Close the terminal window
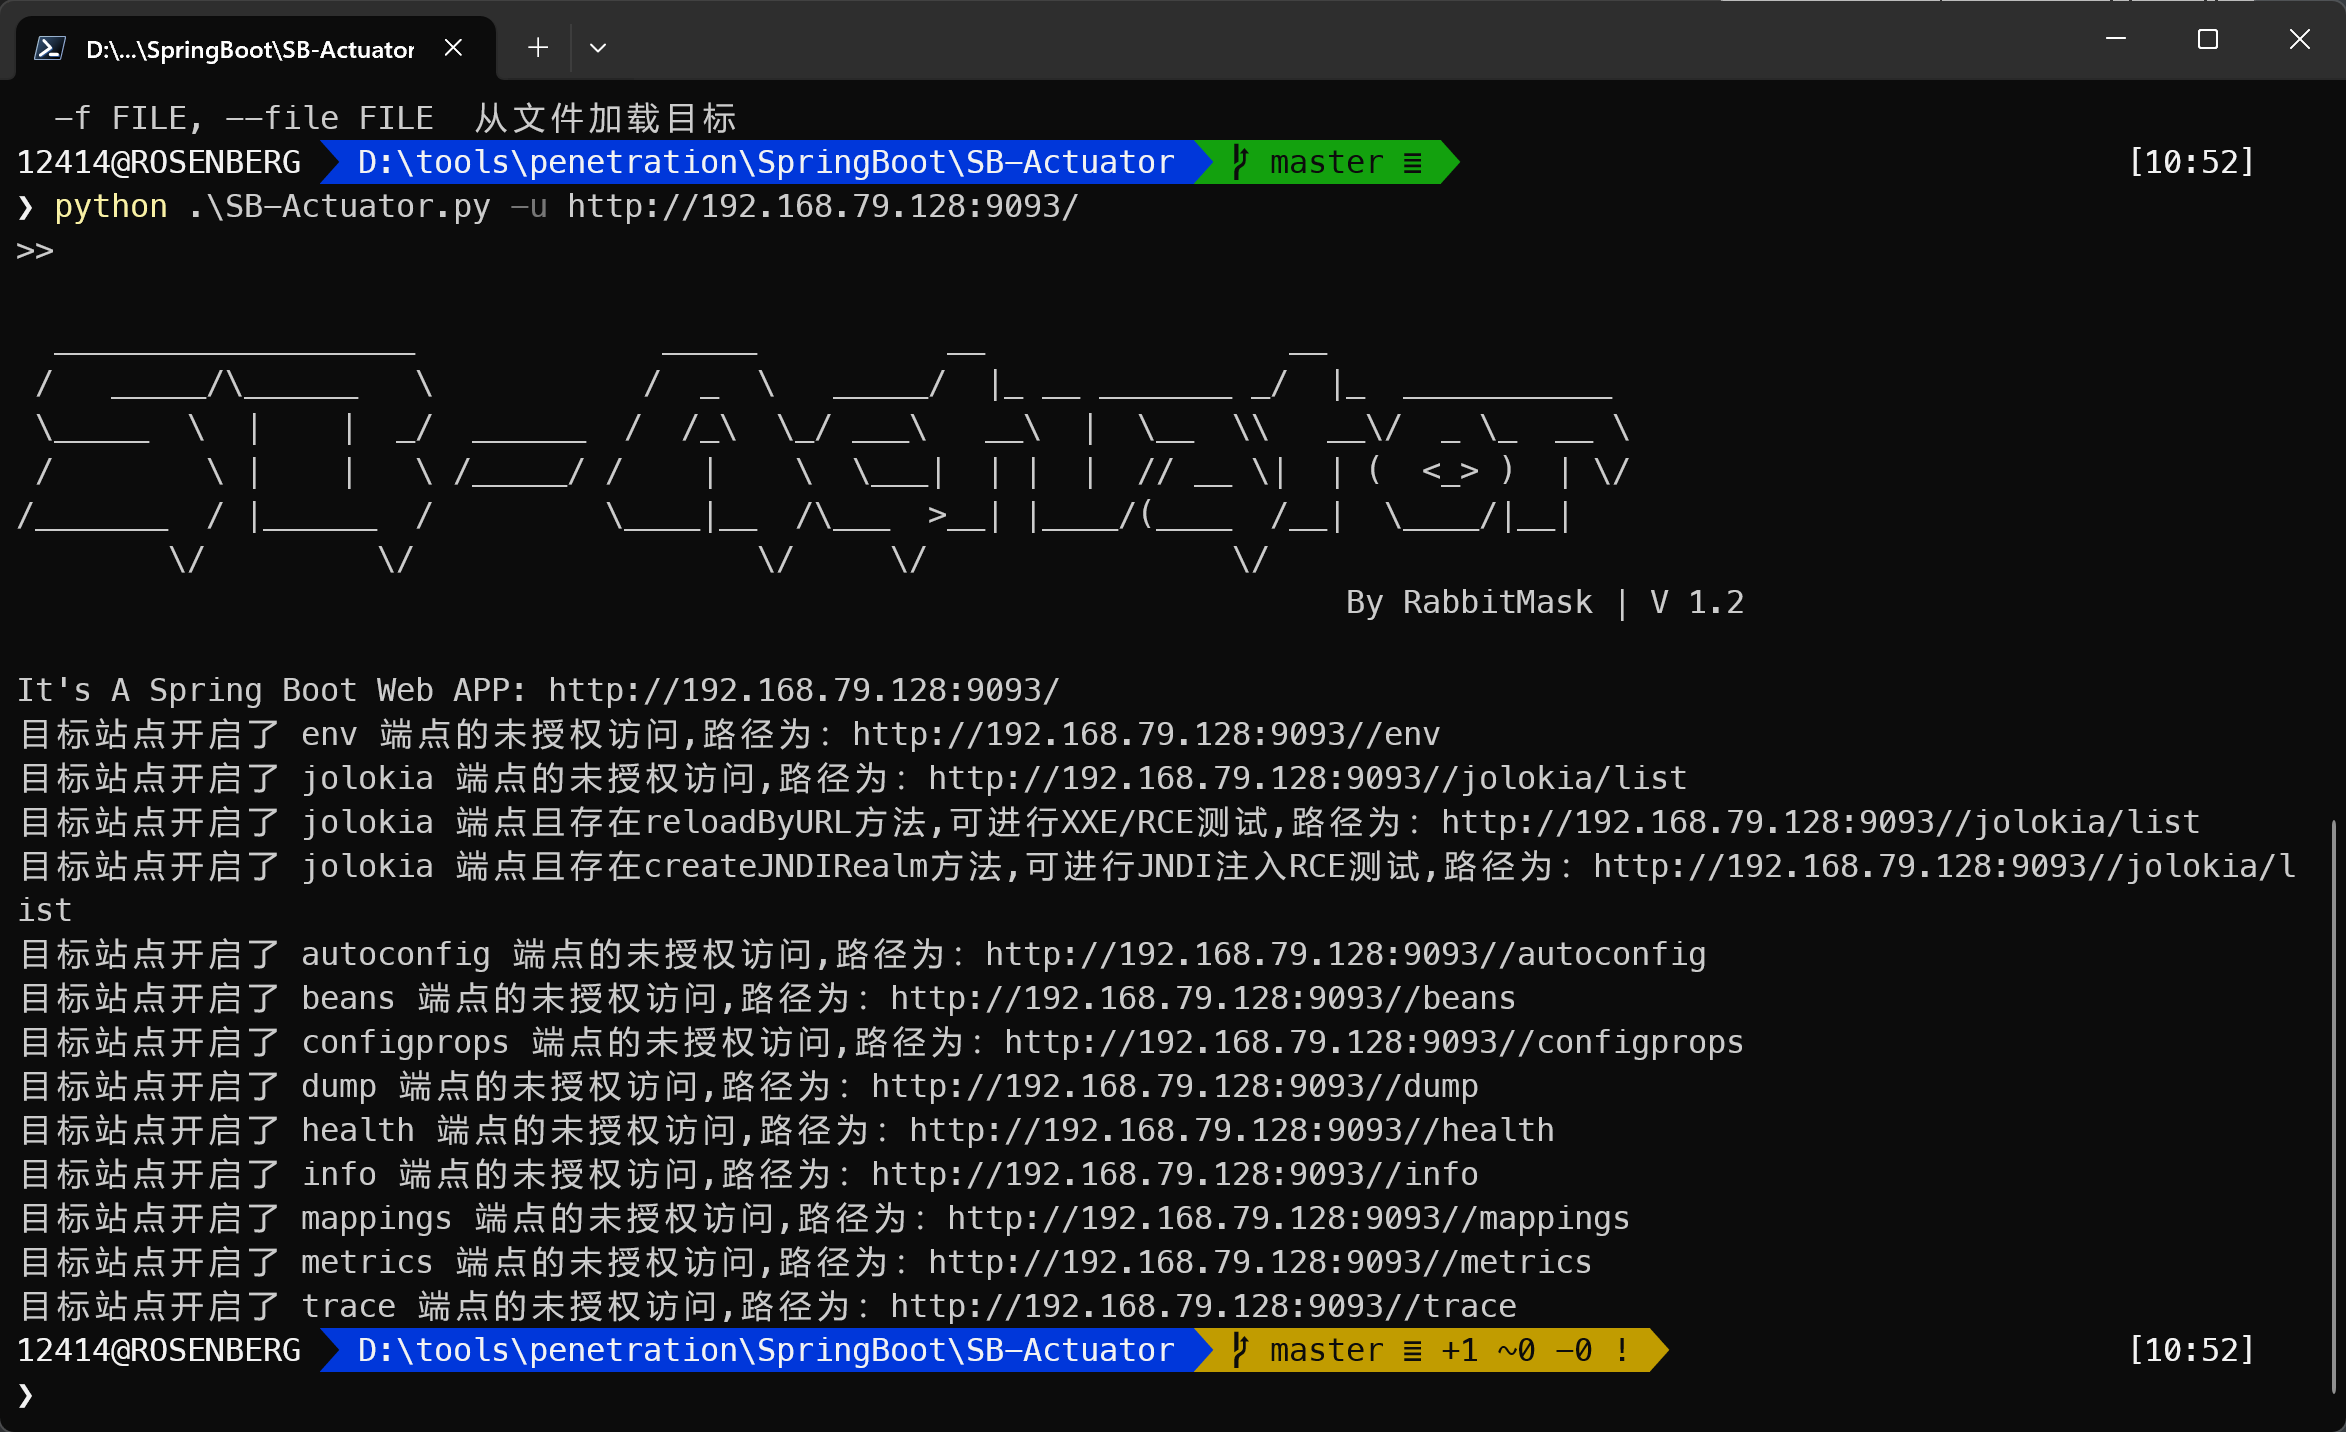Image resolution: width=2346 pixels, height=1432 pixels. 2299,39
